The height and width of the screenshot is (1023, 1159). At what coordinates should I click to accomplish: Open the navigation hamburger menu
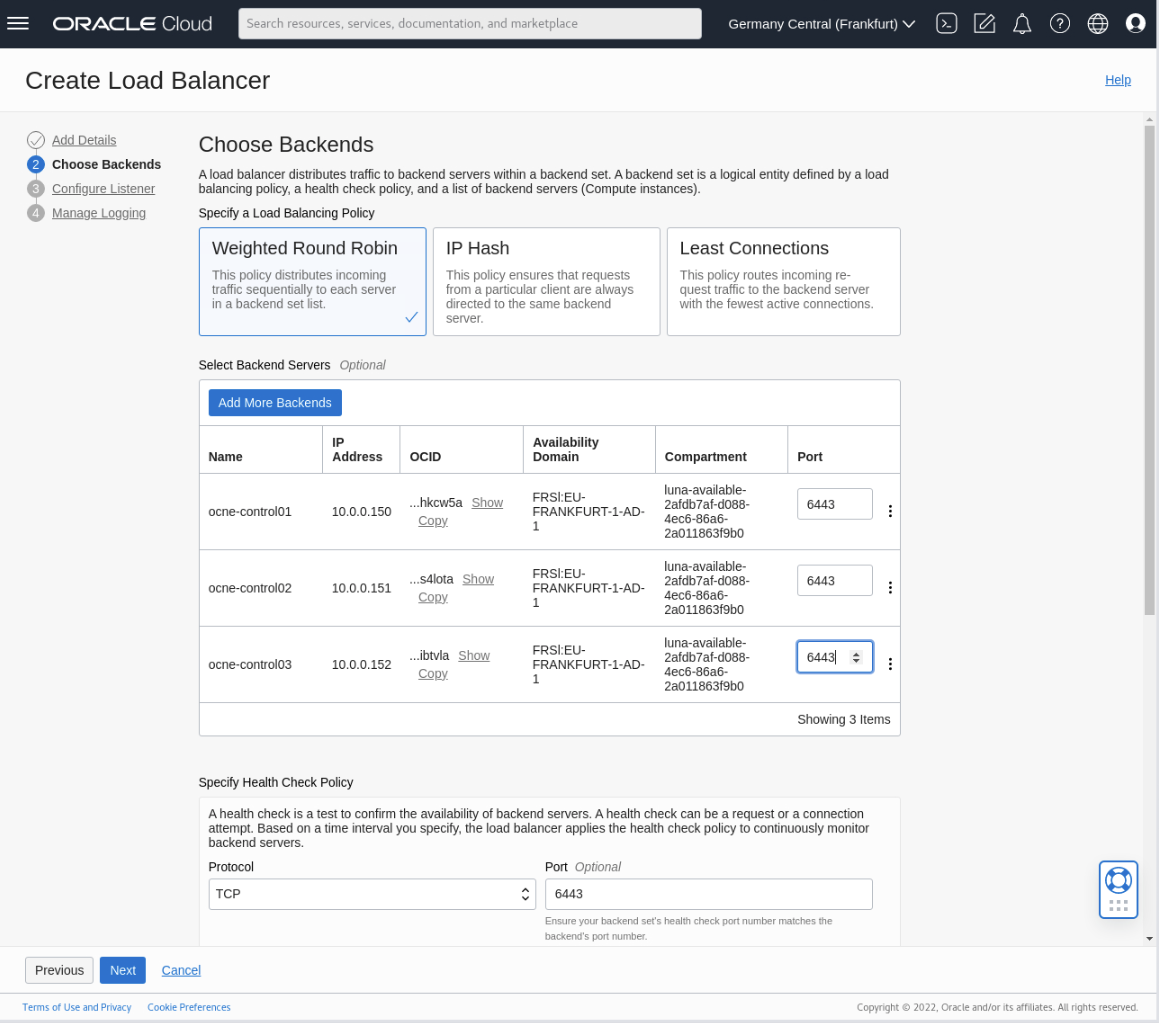(18, 23)
